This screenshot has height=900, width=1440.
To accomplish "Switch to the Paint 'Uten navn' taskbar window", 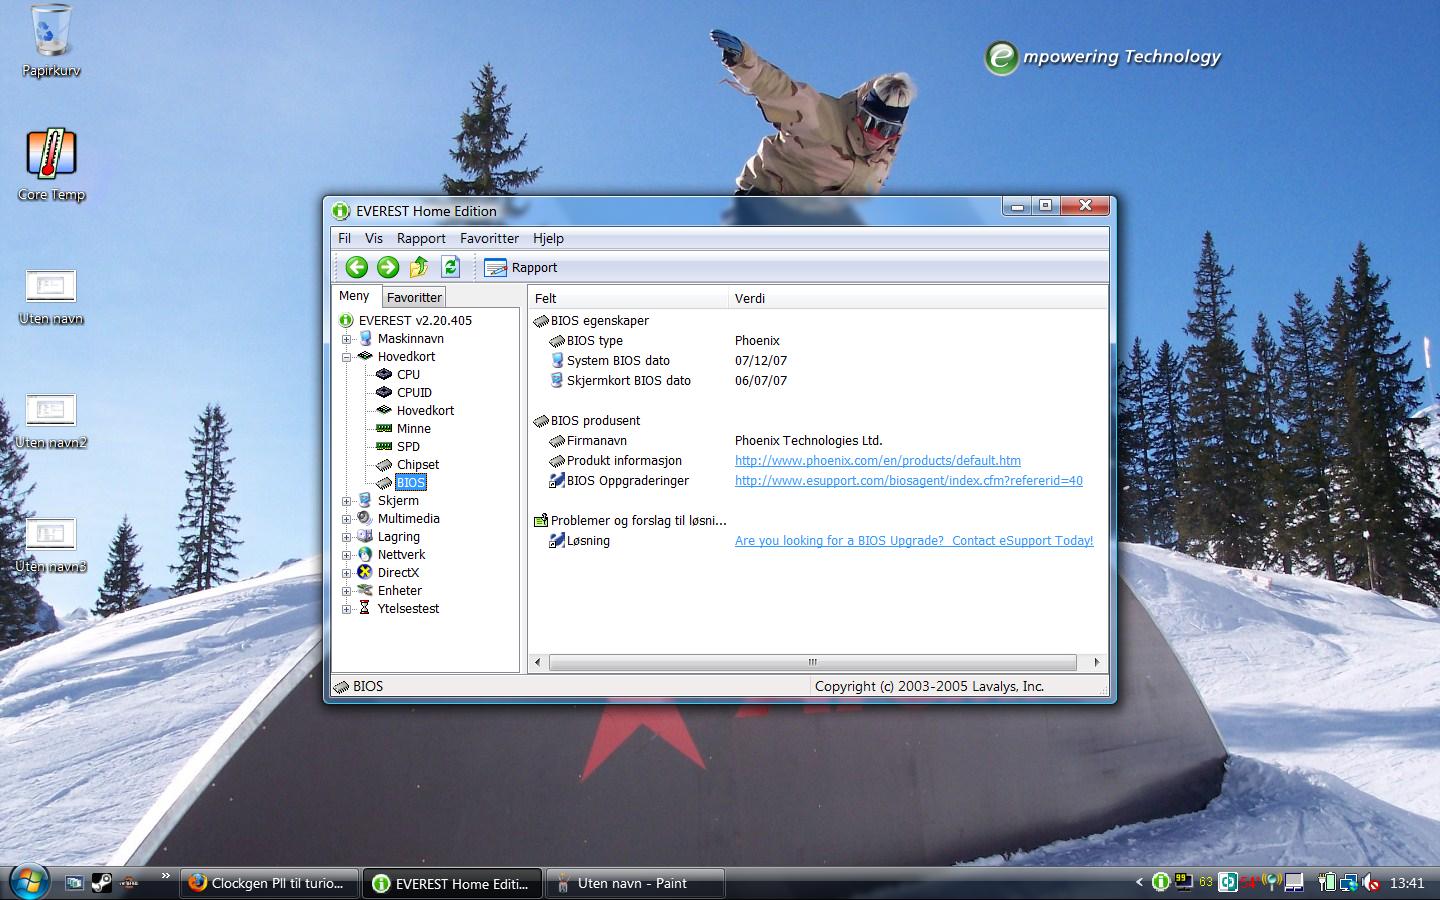I will pyautogui.click(x=634, y=883).
